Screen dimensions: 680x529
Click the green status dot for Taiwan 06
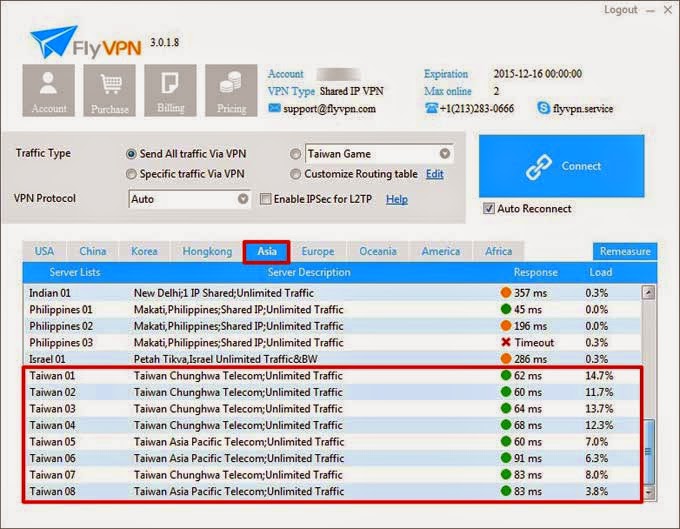(506, 457)
